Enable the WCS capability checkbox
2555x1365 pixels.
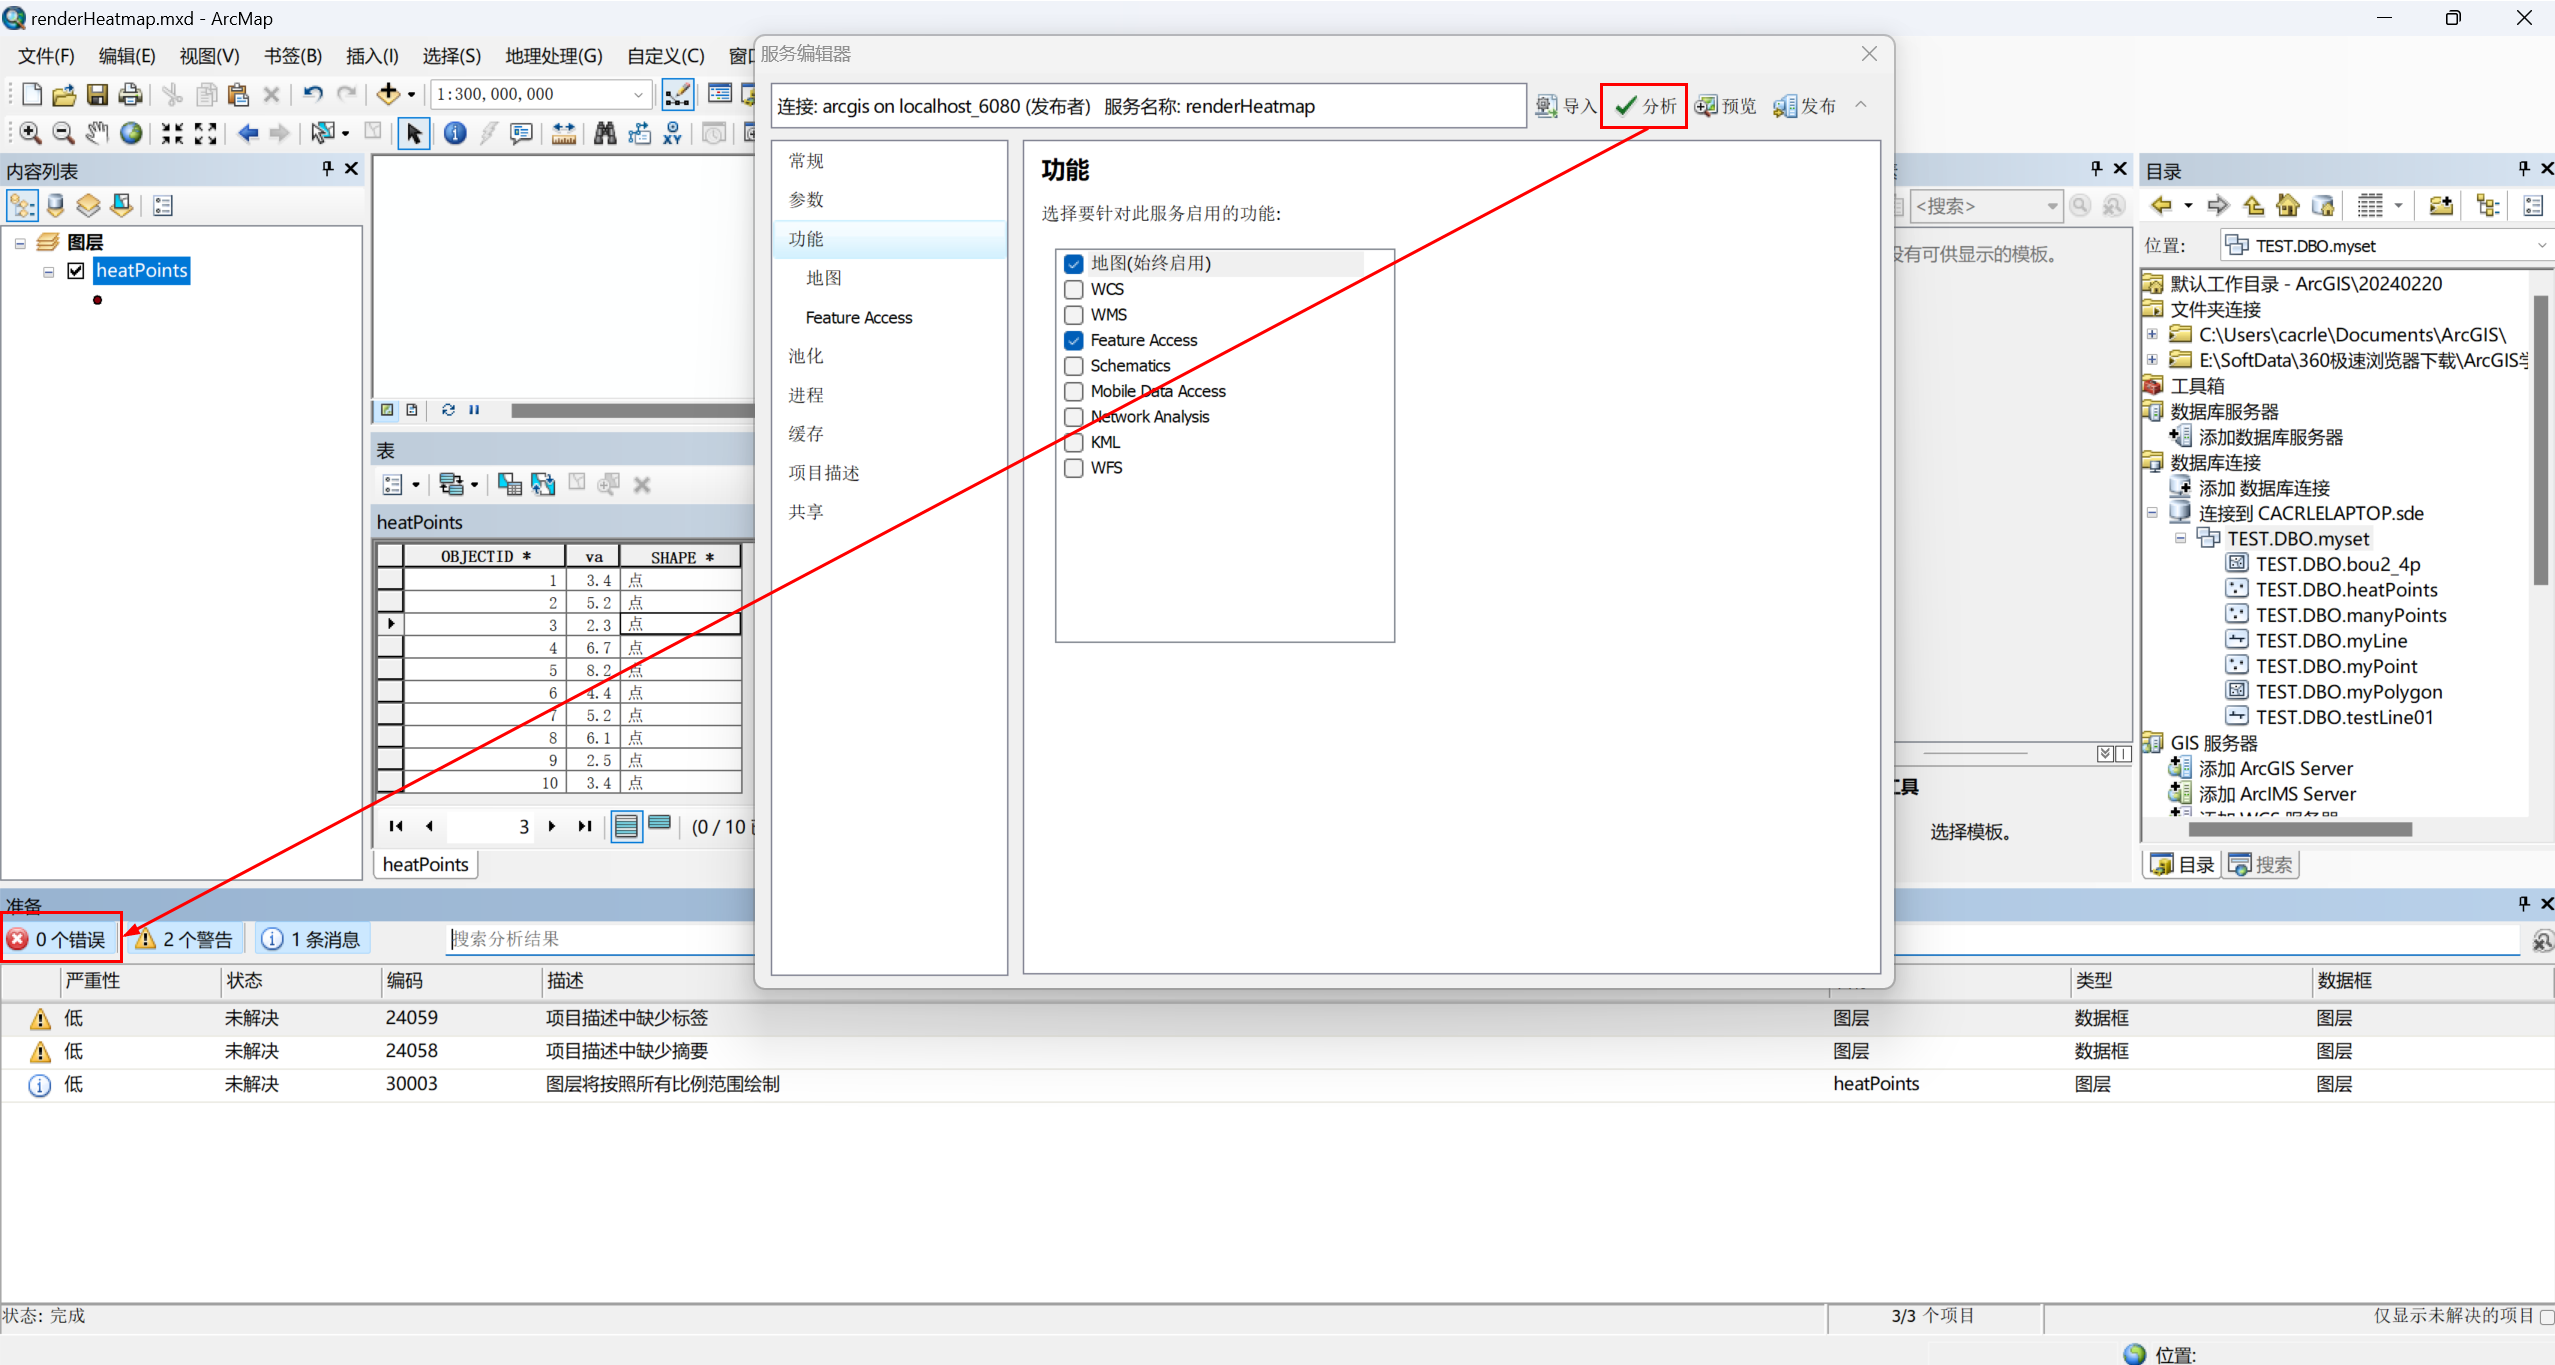(1074, 290)
